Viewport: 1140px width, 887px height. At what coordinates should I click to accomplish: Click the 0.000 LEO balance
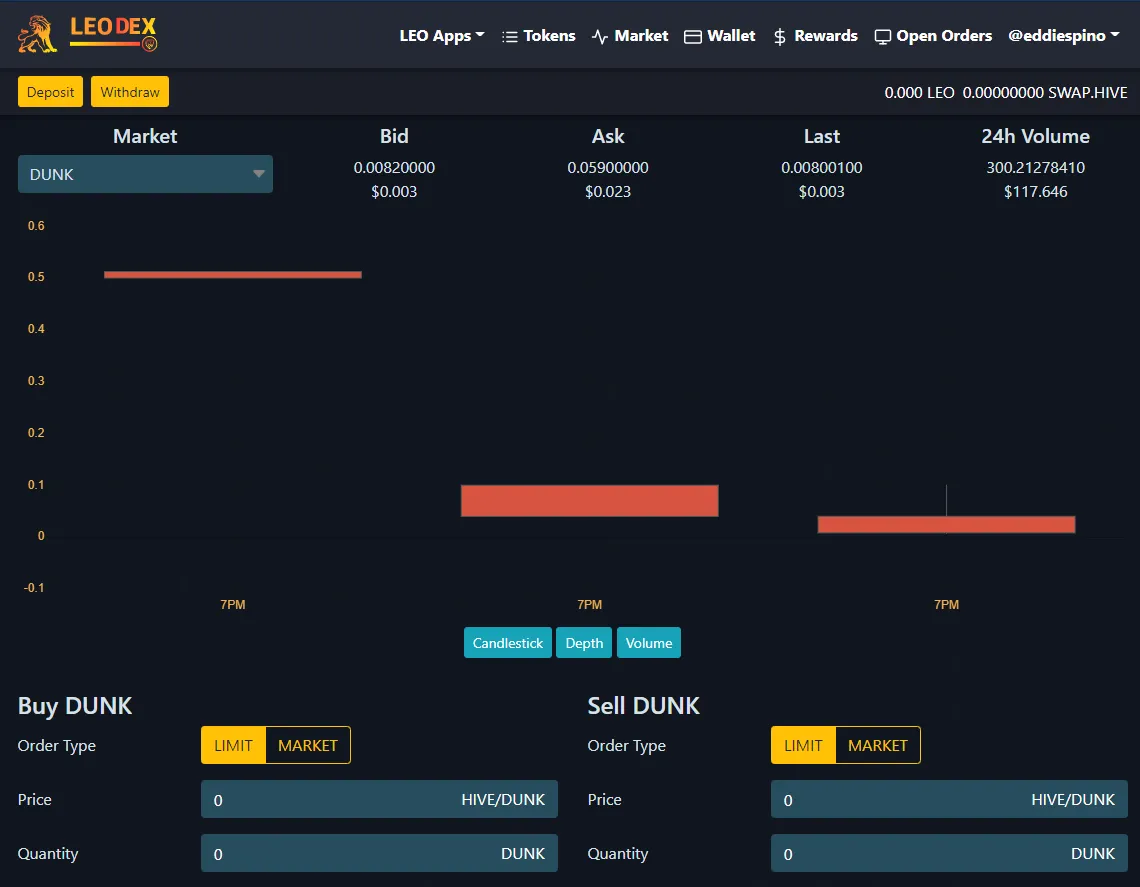919,92
